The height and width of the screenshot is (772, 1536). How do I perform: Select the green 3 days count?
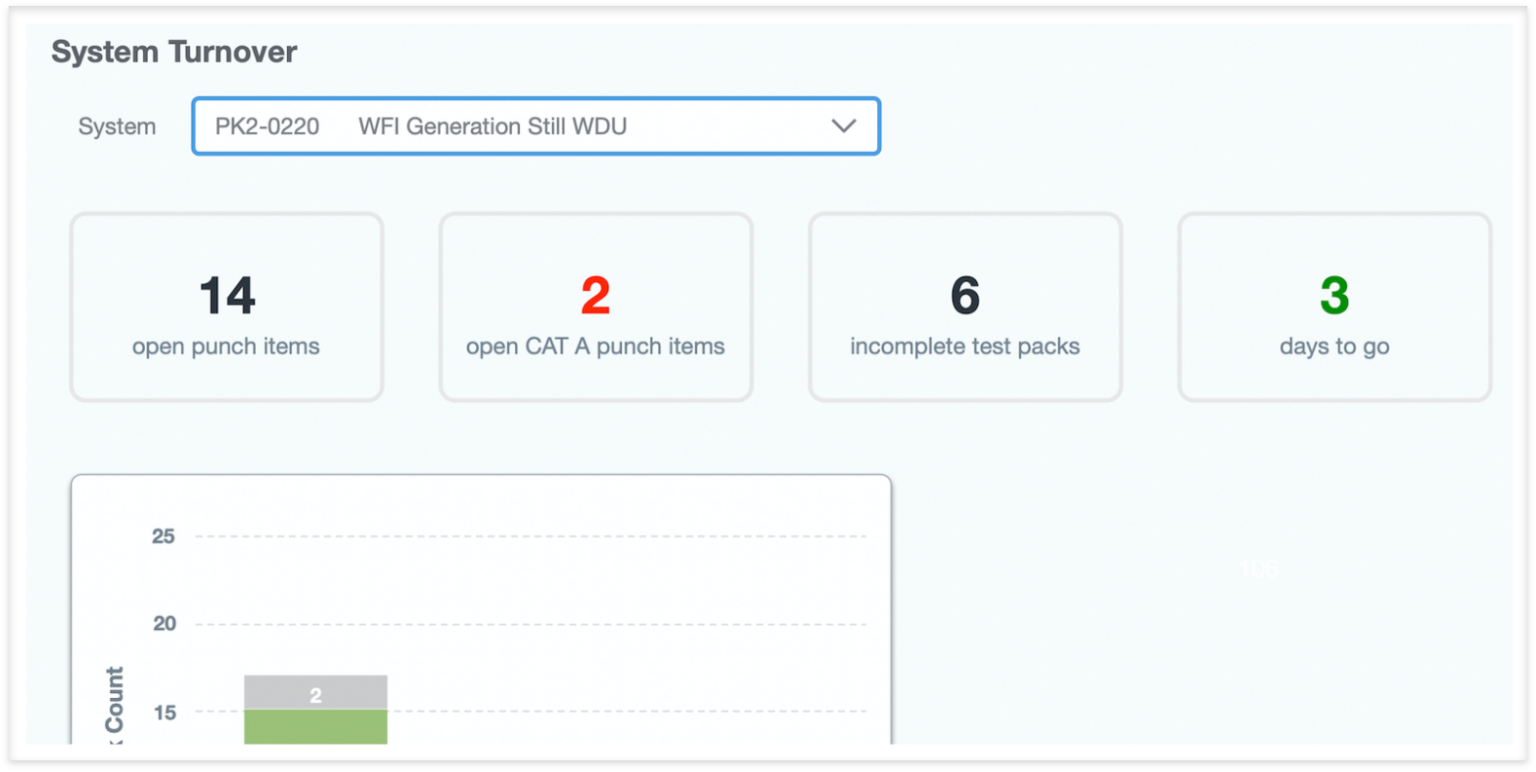click(1334, 296)
